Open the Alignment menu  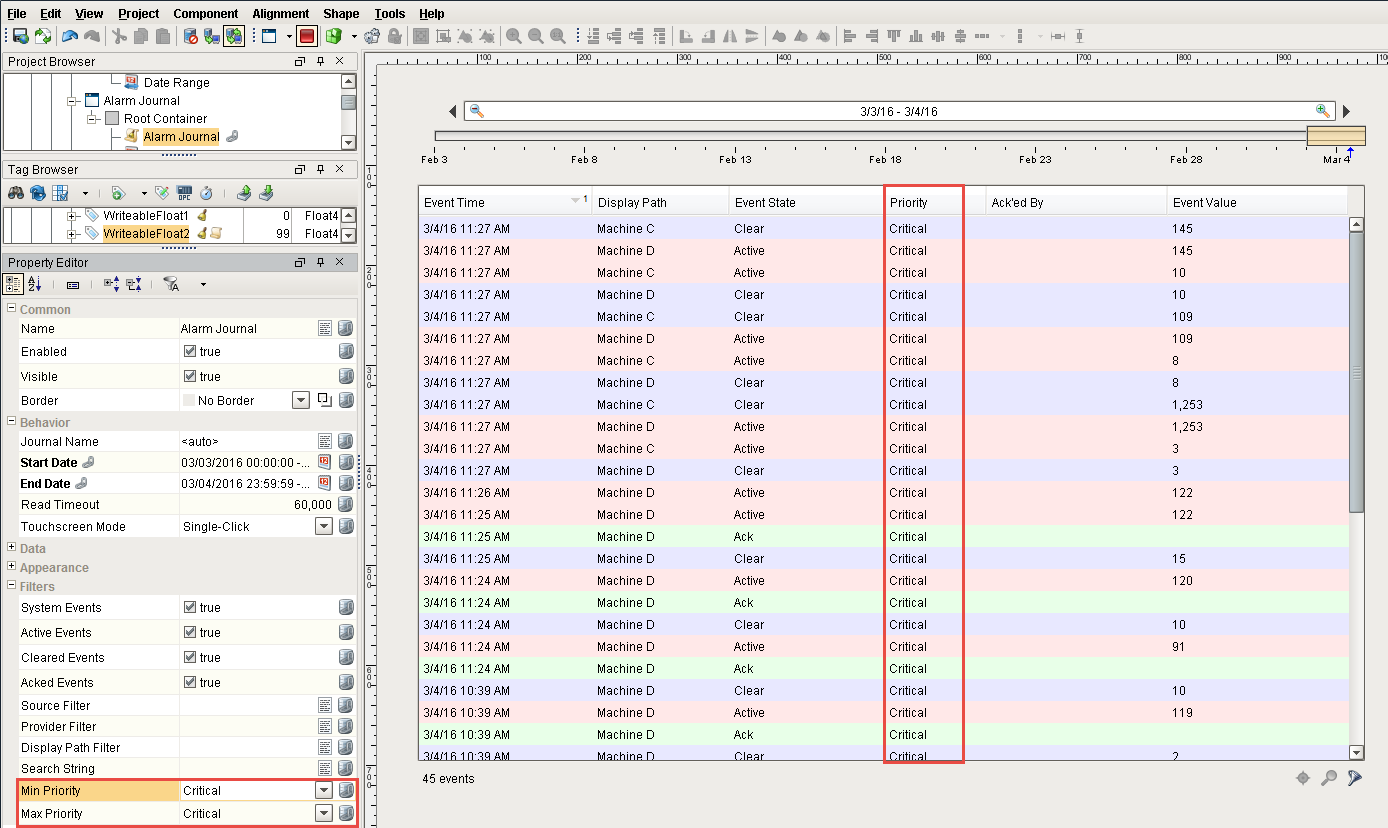click(x=280, y=13)
